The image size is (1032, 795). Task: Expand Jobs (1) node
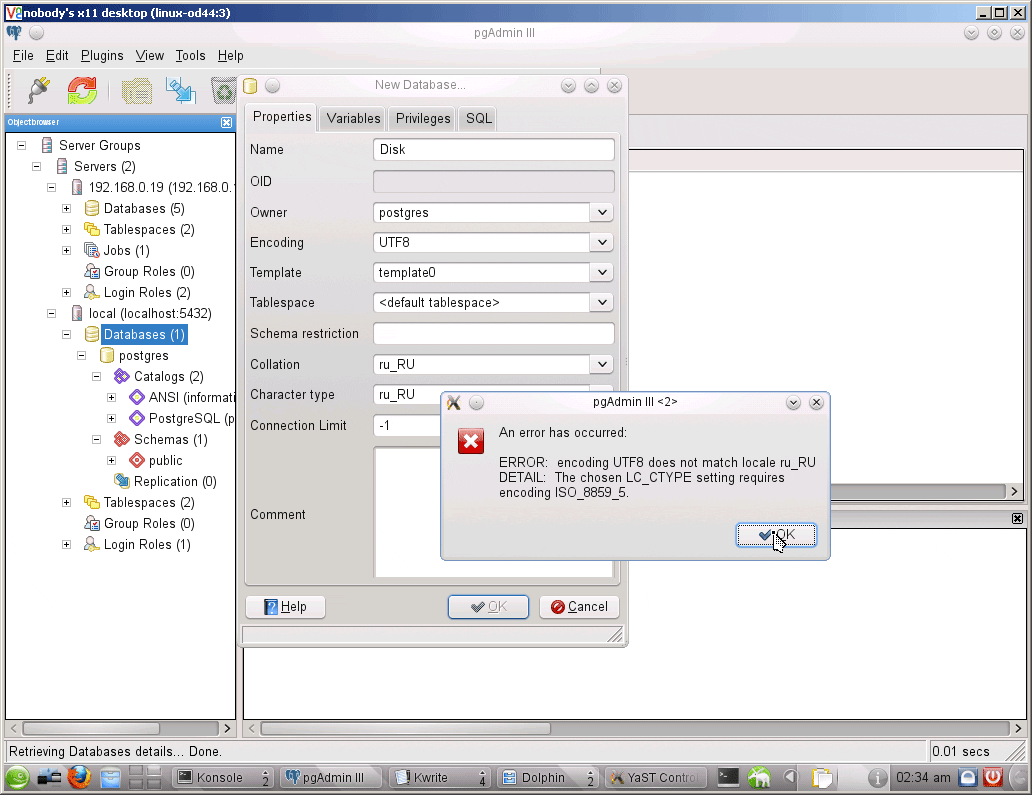coord(66,251)
